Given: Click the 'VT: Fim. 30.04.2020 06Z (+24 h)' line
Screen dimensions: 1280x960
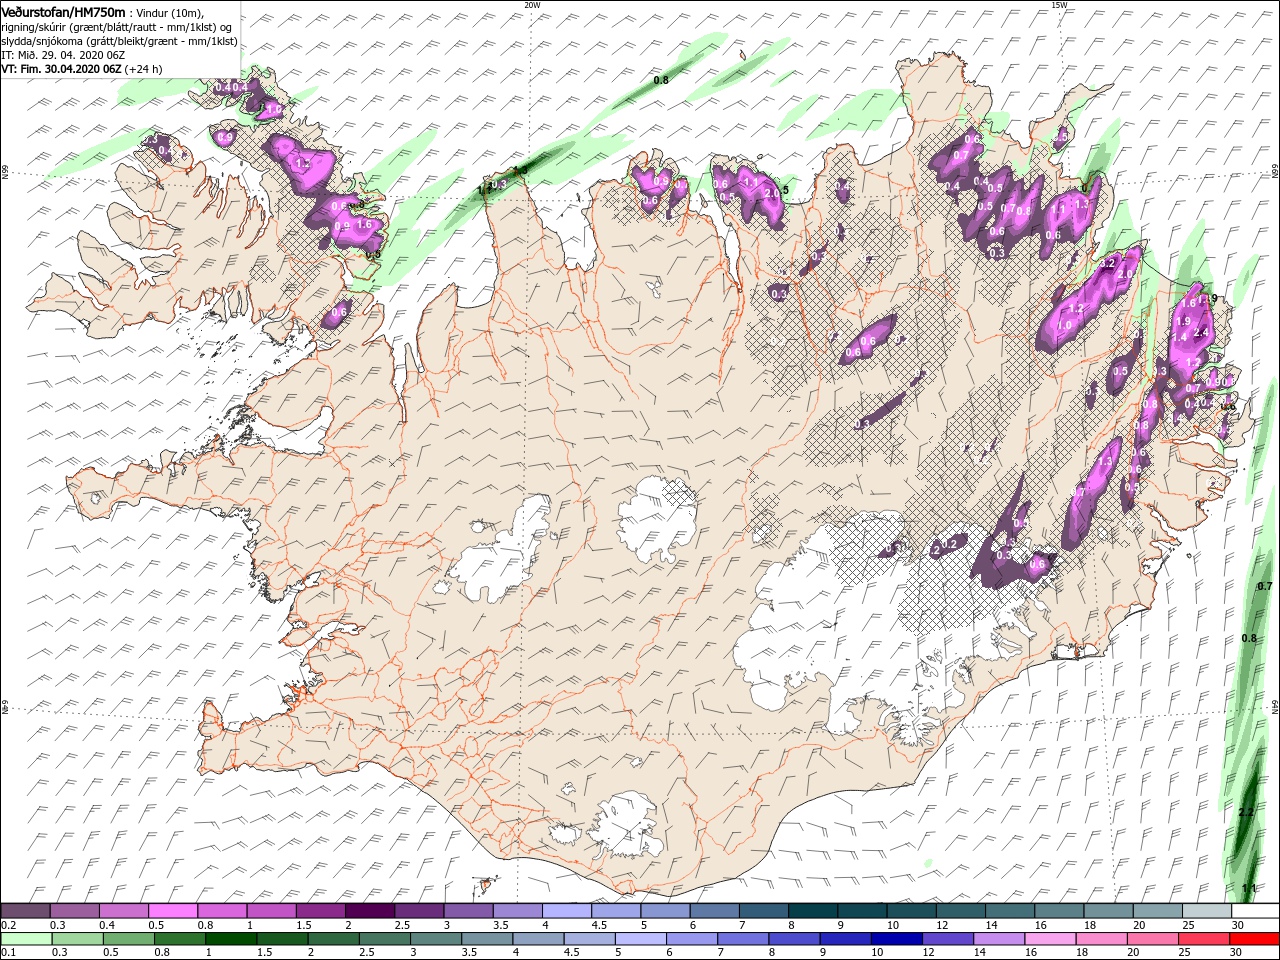Looking at the screenshot, I should [x=82, y=69].
